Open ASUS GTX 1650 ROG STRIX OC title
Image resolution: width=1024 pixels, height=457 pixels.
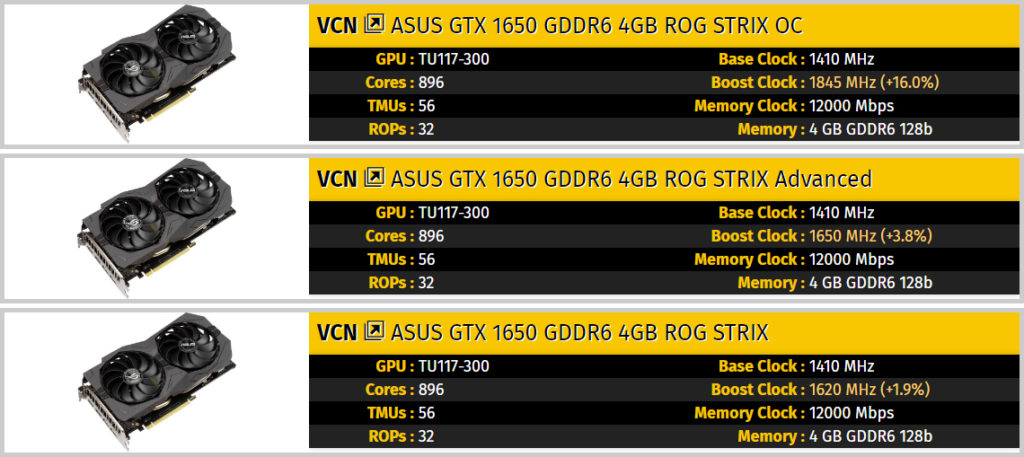pos(596,25)
